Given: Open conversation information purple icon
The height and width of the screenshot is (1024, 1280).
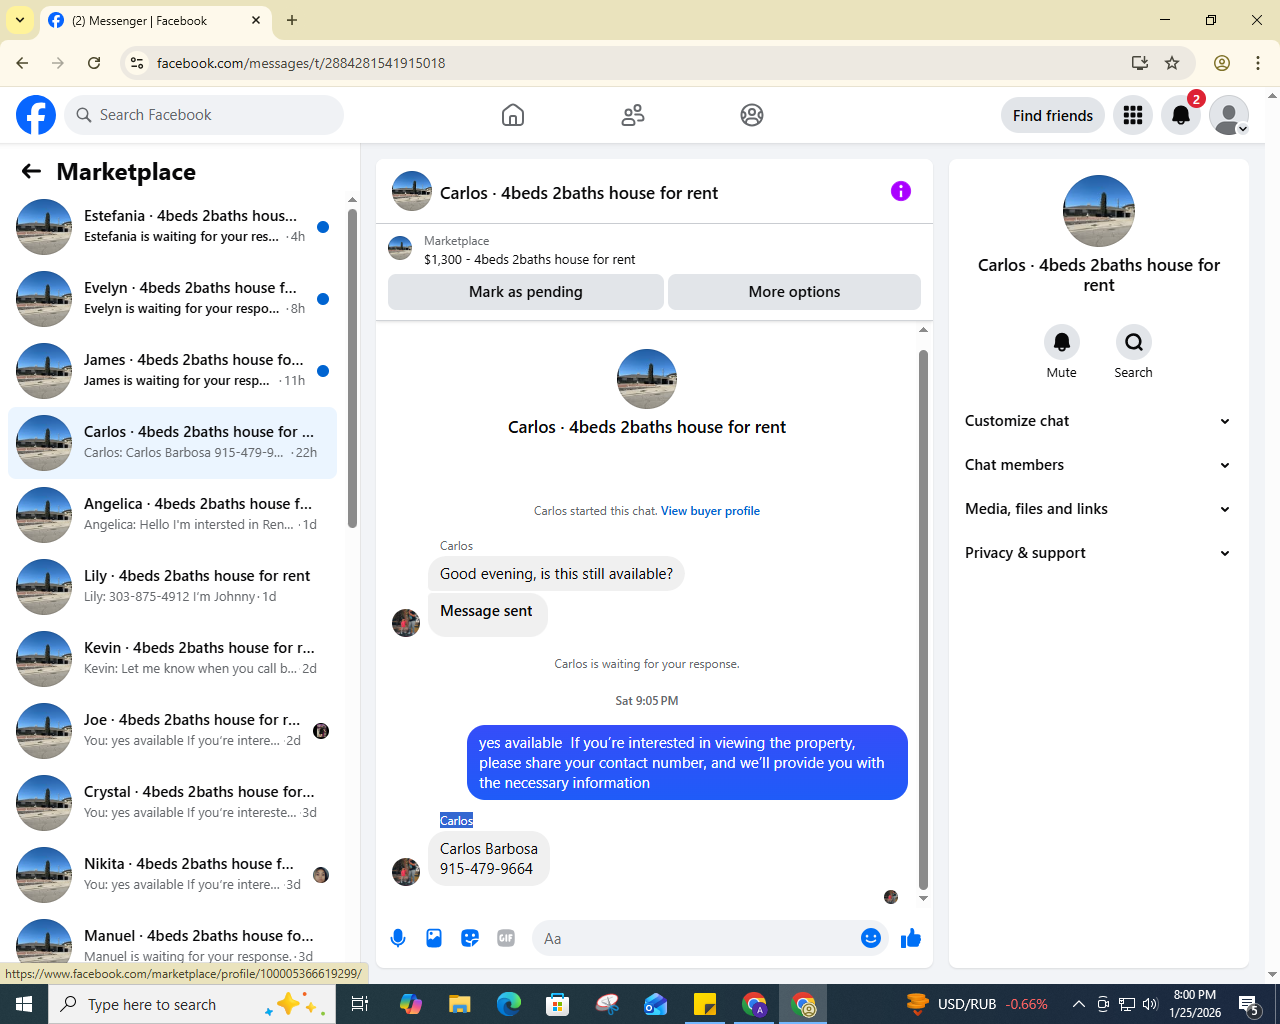Looking at the screenshot, I should pos(901,191).
